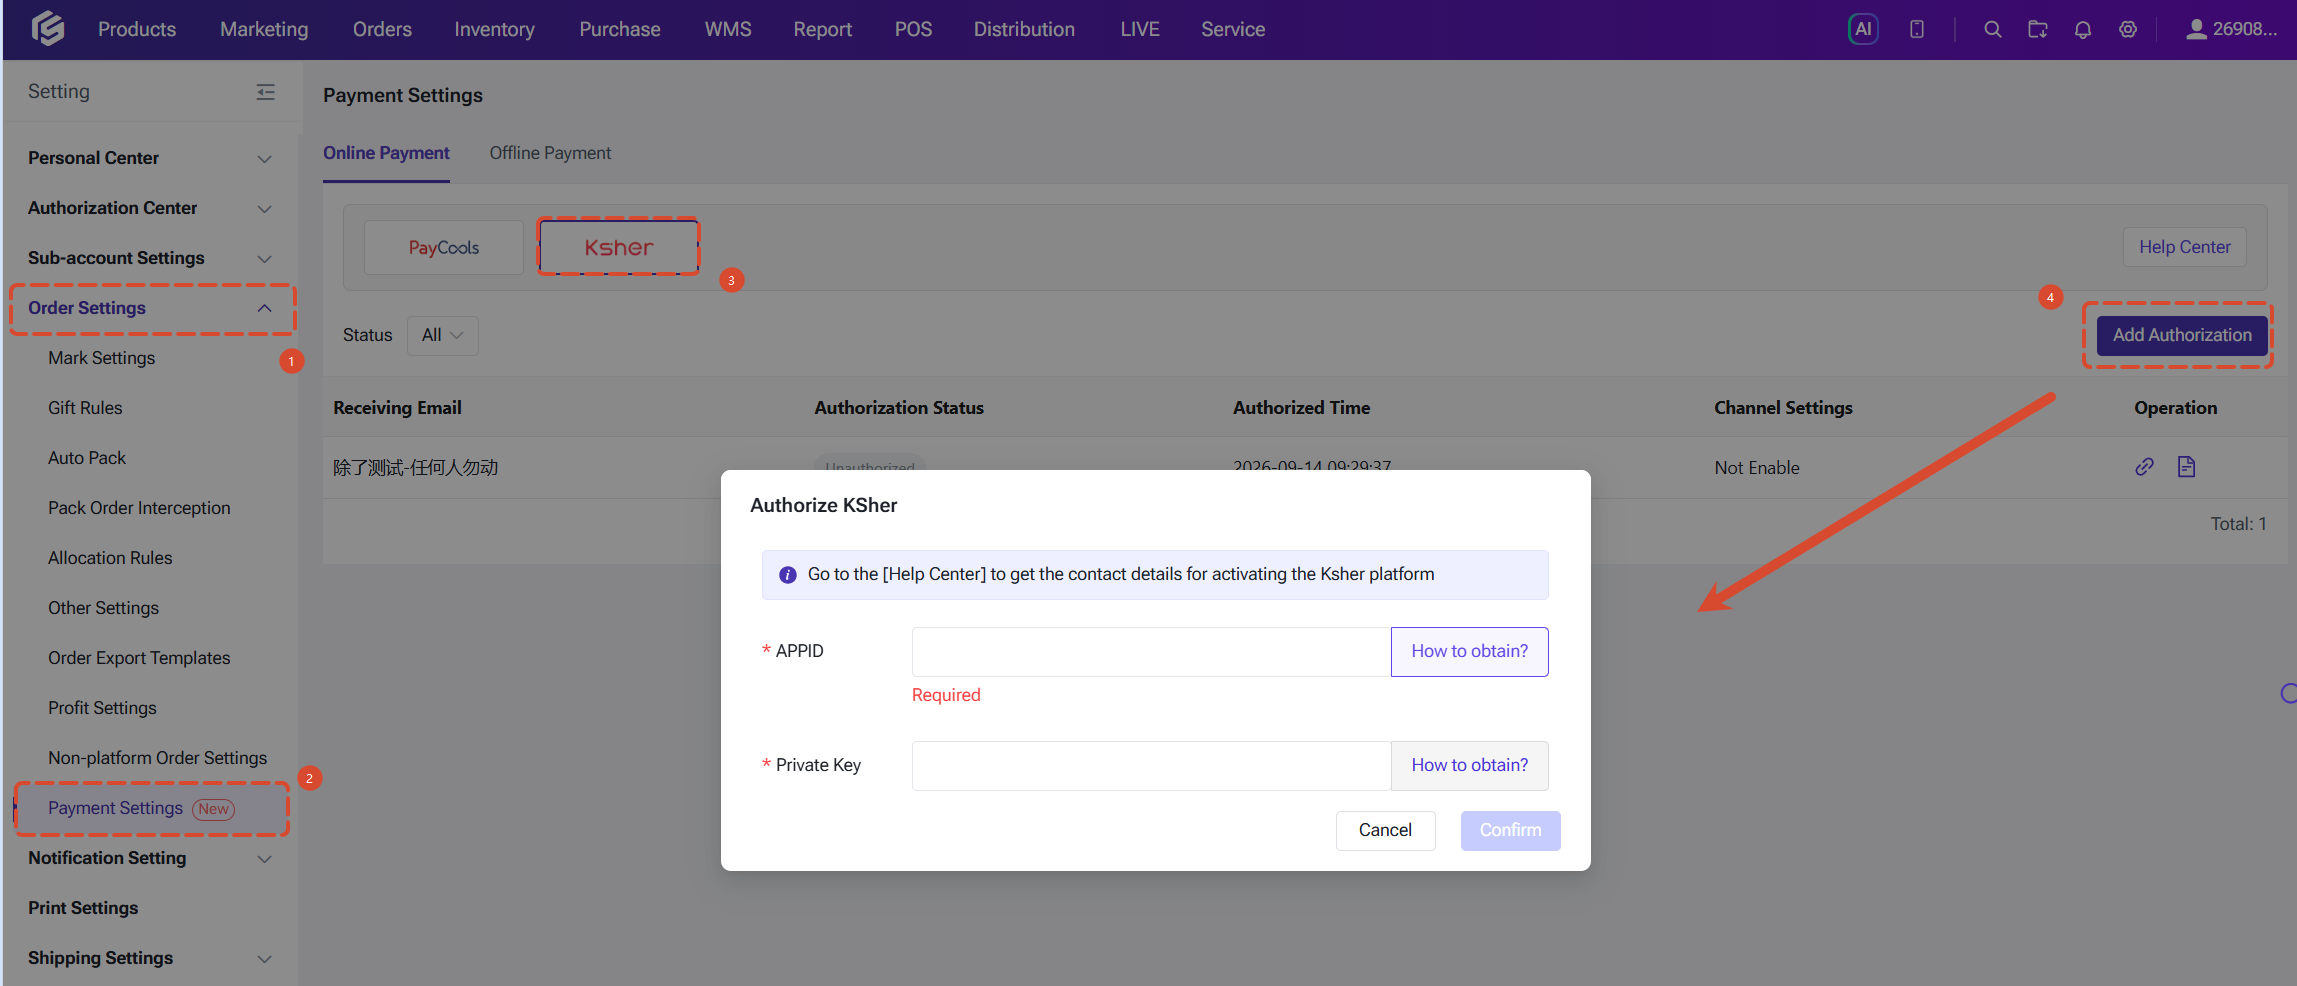Collapse the Setting sidebar icon

(265, 92)
